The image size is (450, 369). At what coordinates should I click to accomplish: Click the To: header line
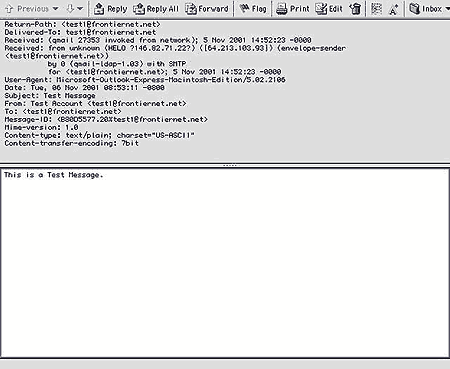click(63, 112)
